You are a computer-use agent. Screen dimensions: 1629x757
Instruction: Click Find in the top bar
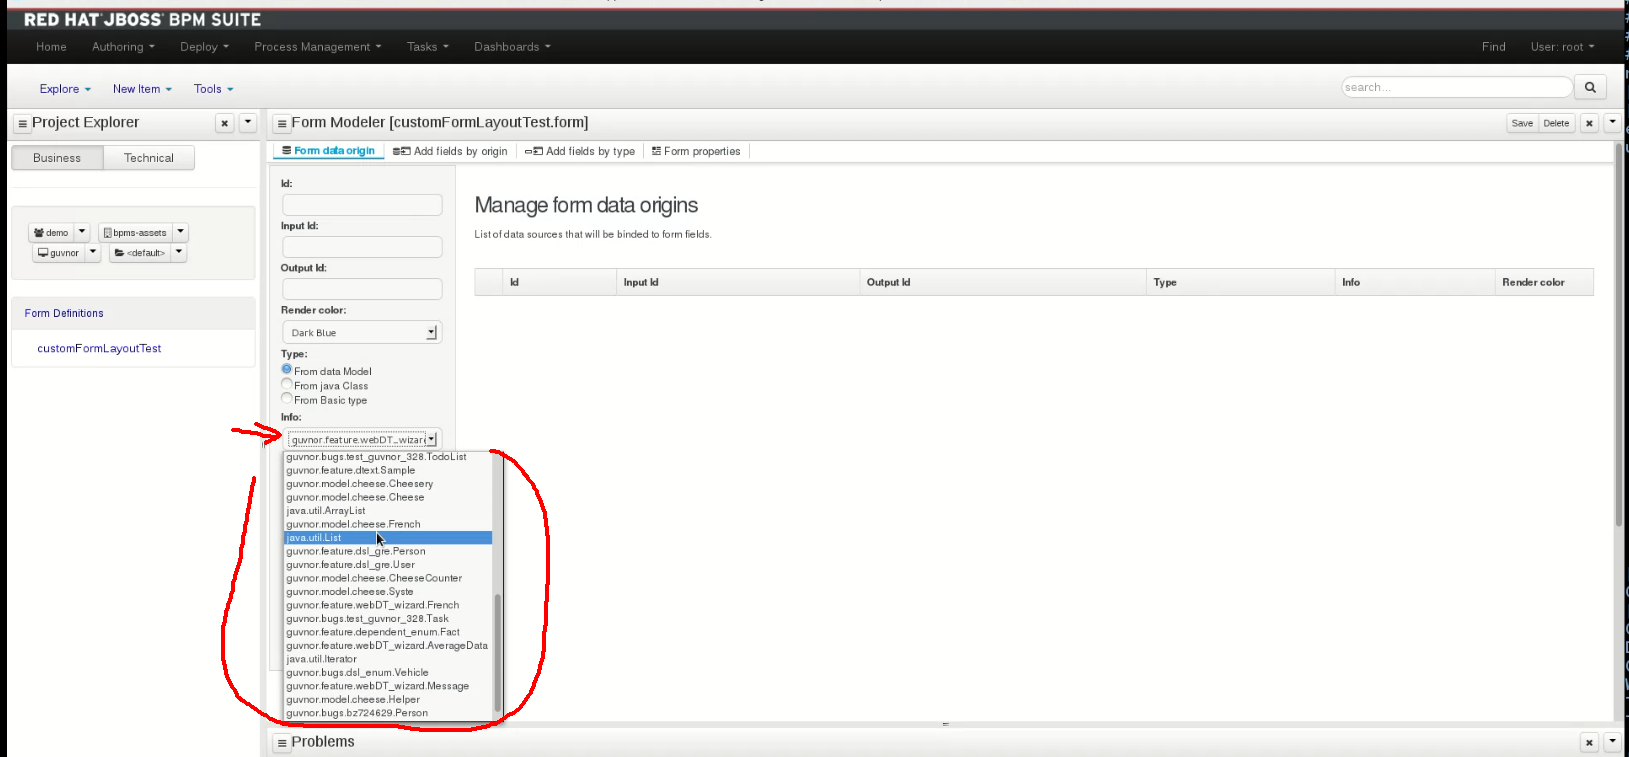point(1494,47)
